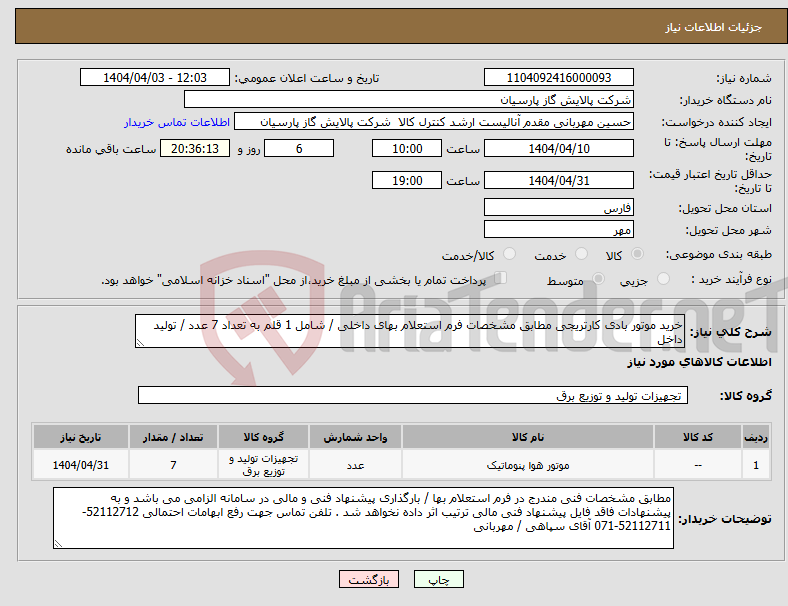Click the delivery city field مهر
The width and height of the screenshot is (788, 606).
[558, 229]
